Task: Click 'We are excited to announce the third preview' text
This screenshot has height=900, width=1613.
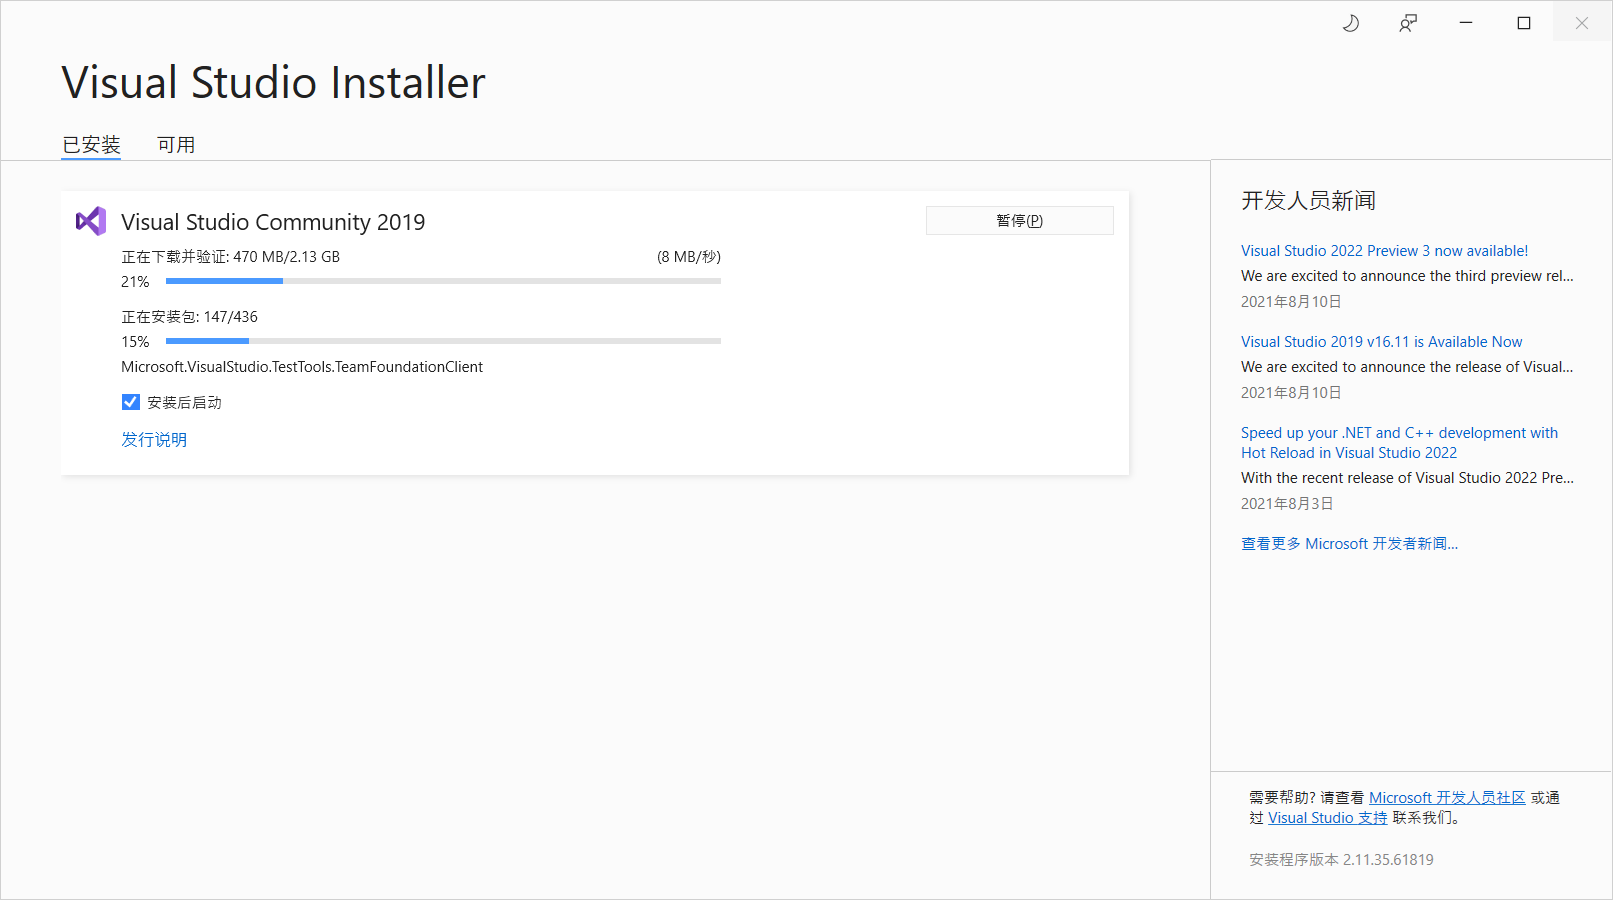Action: coord(1407,276)
